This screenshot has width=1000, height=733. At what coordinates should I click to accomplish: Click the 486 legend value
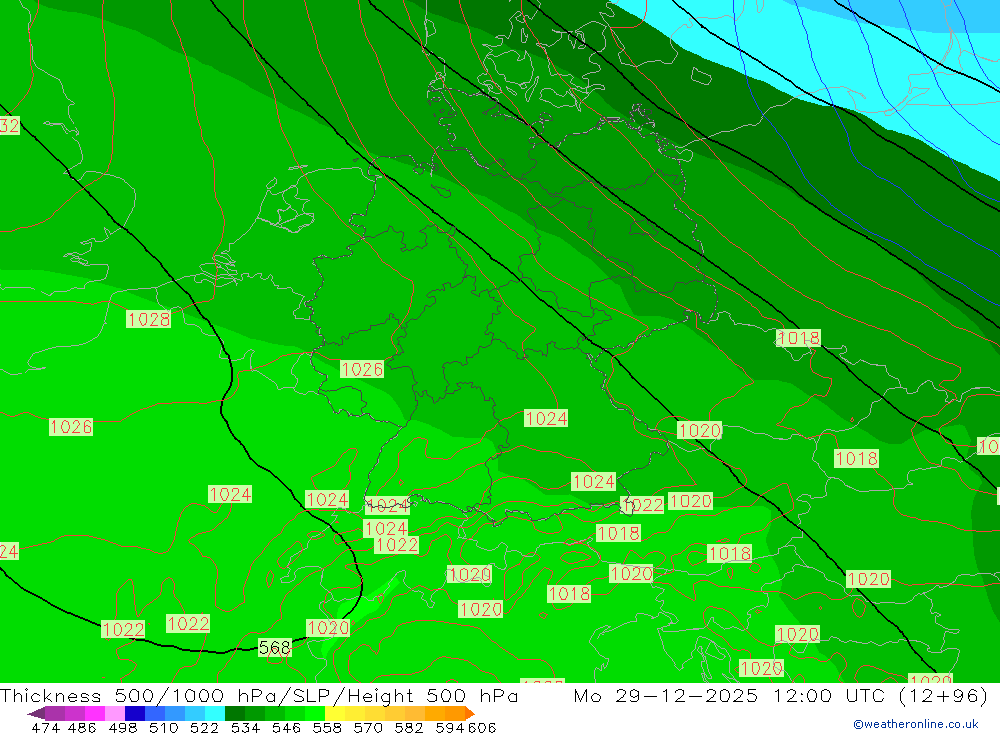pos(82,728)
